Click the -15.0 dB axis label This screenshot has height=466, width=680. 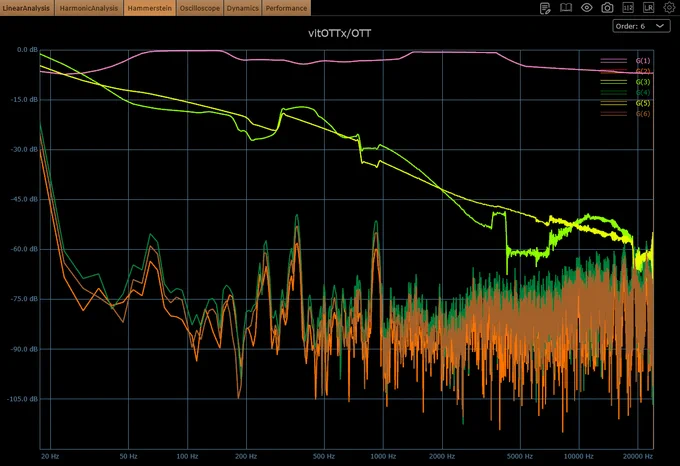point(25,100)
